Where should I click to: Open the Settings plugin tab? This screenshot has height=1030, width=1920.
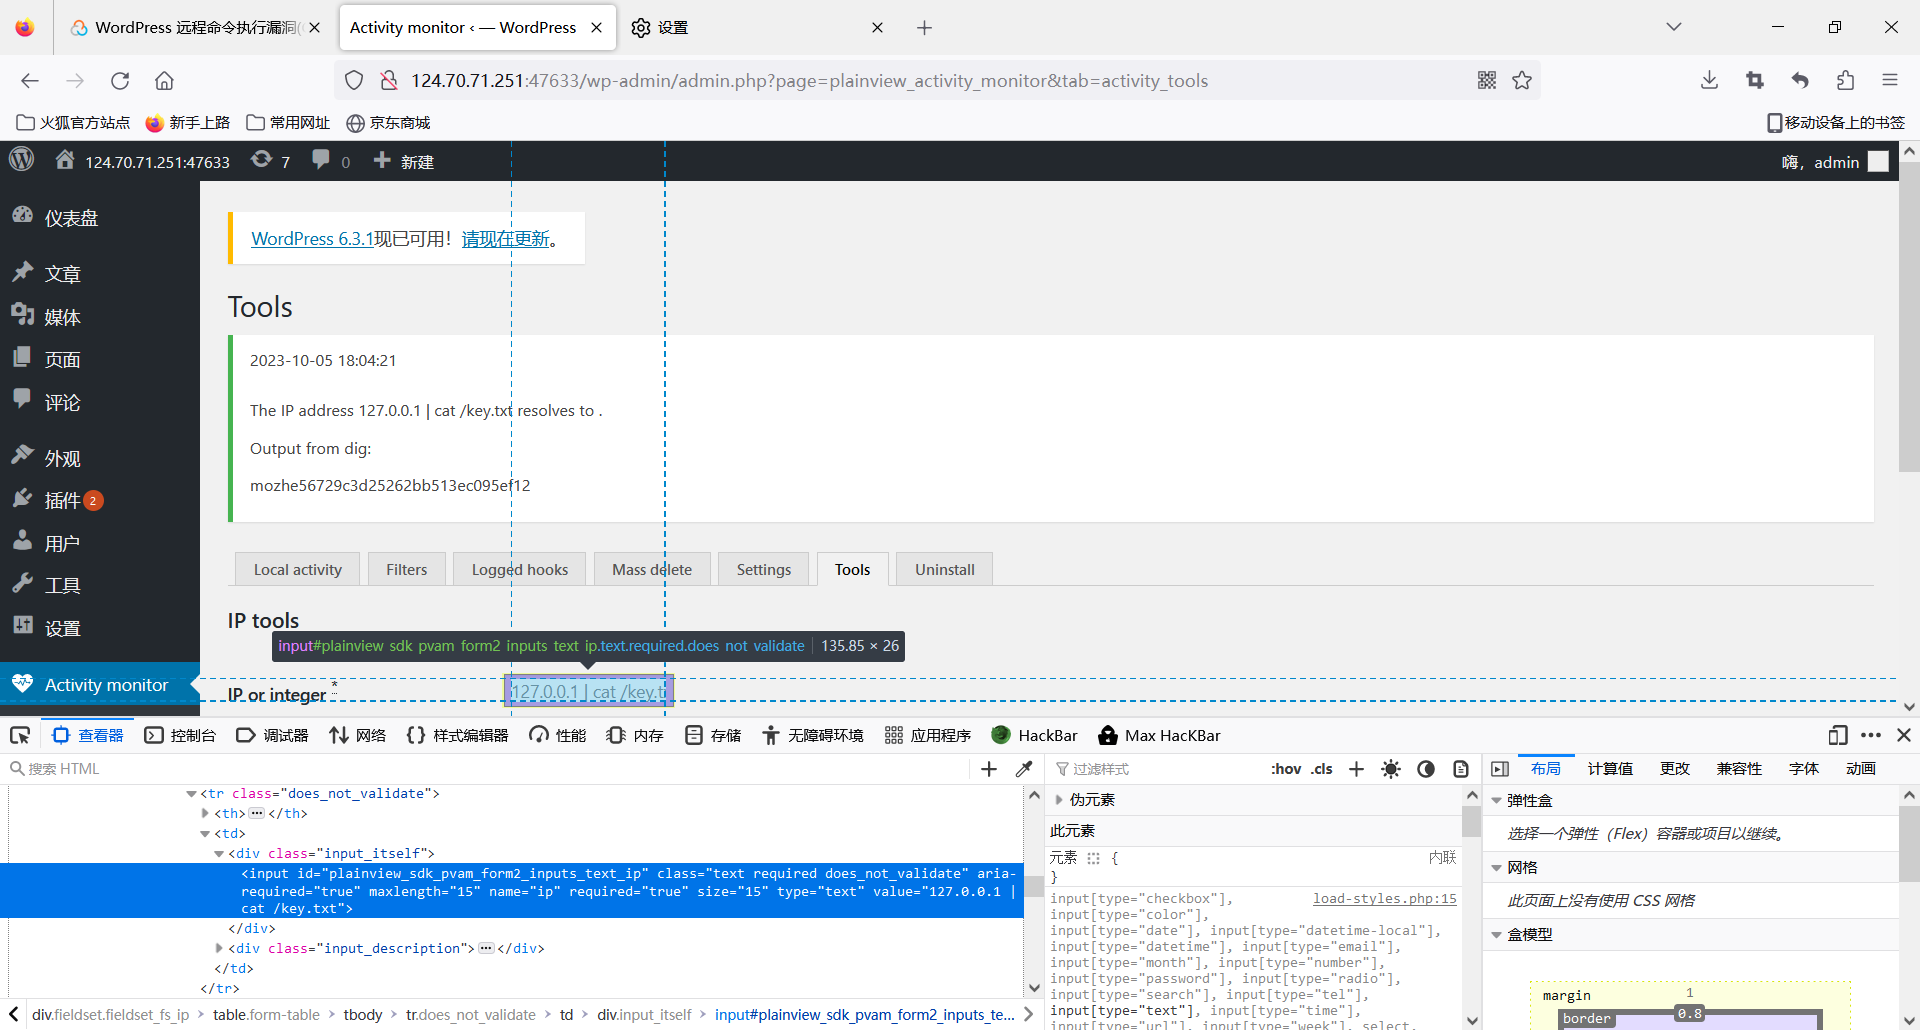coord(764,569)
